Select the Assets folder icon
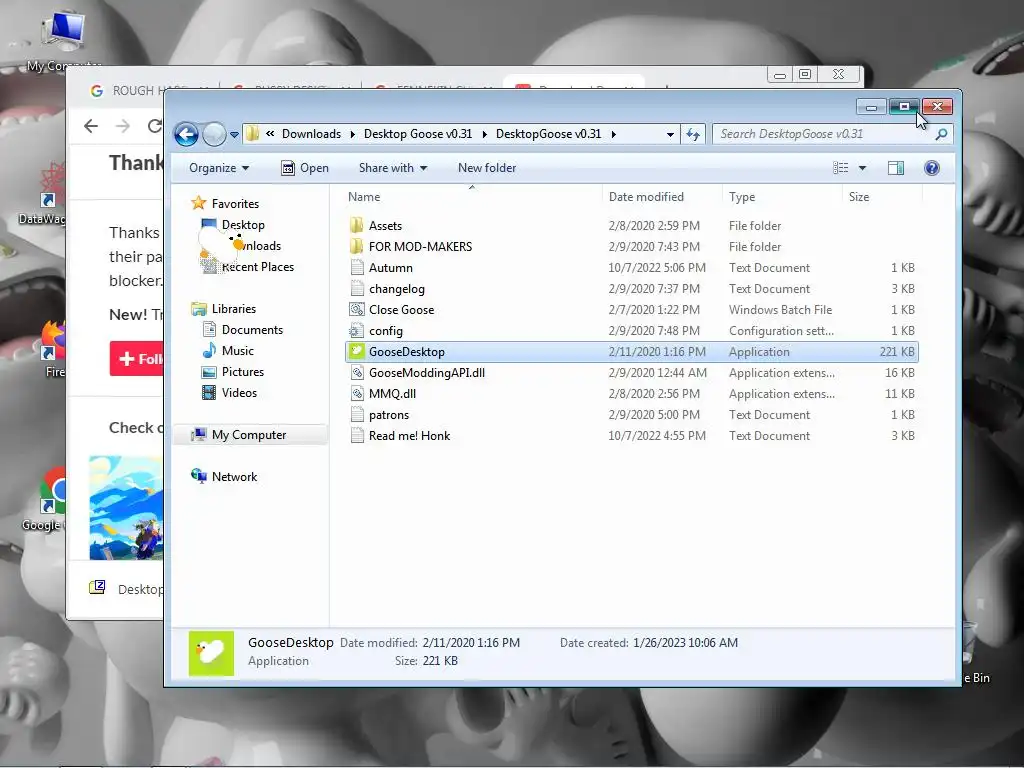This screenshot has height=768, width=1024. point(357,226)
